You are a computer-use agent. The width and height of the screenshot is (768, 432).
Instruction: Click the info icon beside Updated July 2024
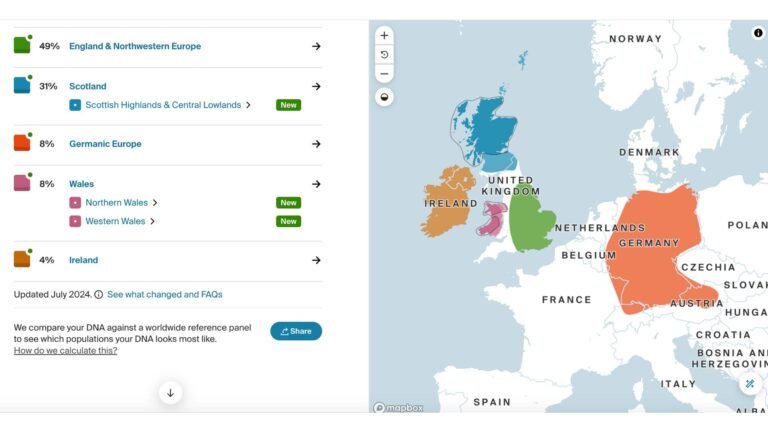click(98, 295)
